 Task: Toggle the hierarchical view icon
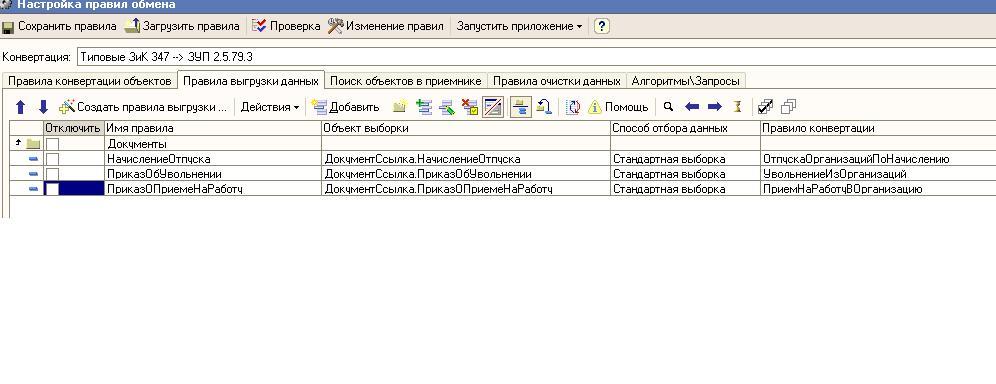point(521,107)
